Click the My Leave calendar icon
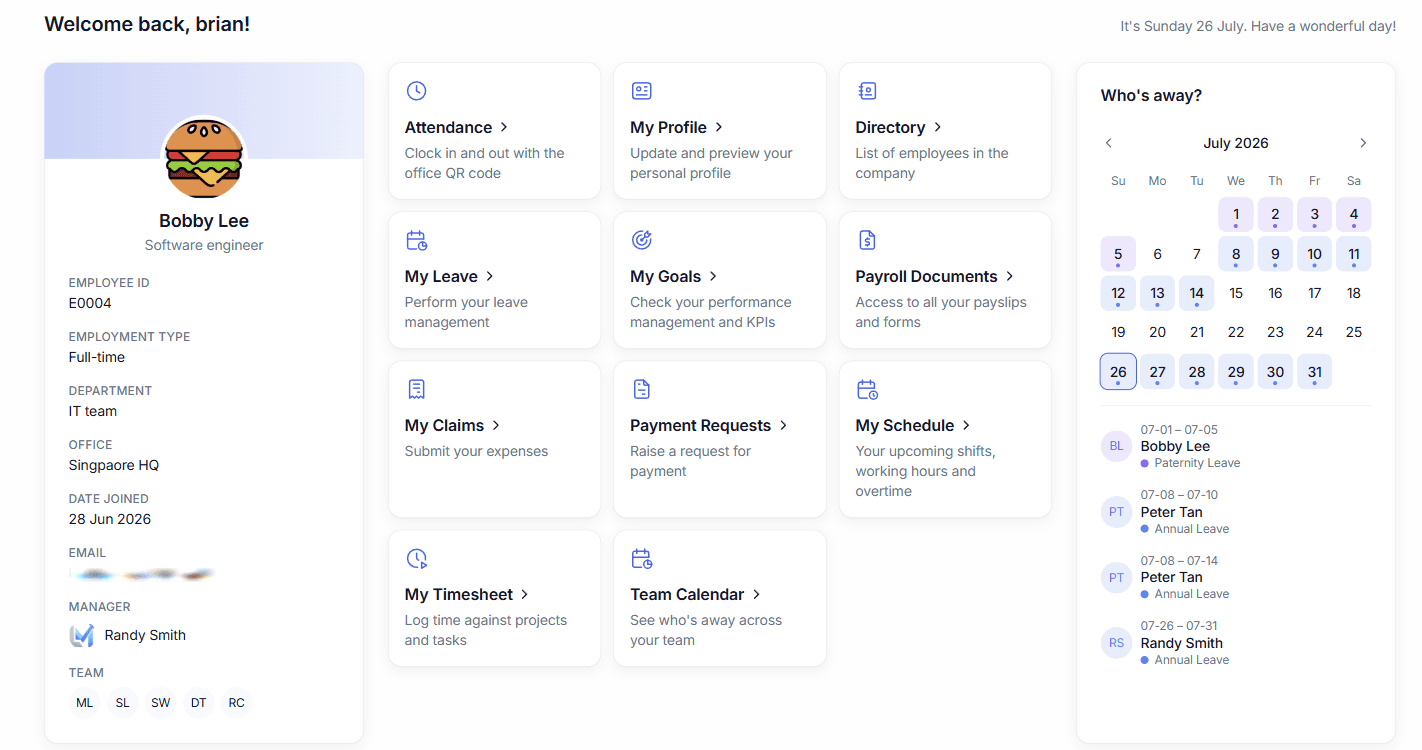The image size is (1422, 750). [x=416, y=240]
